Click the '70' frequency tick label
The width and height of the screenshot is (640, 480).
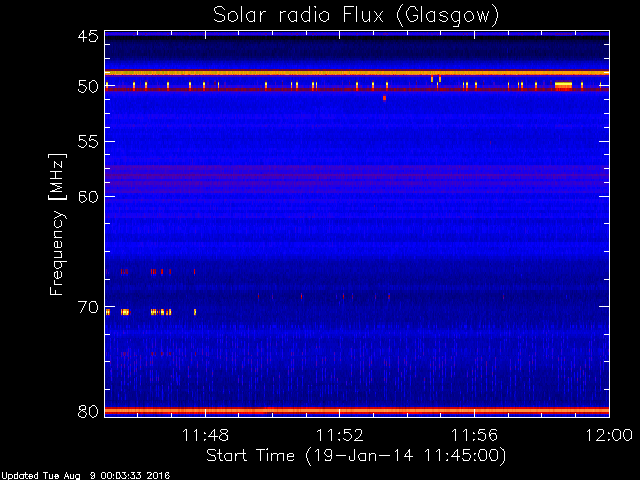point(88,307)
